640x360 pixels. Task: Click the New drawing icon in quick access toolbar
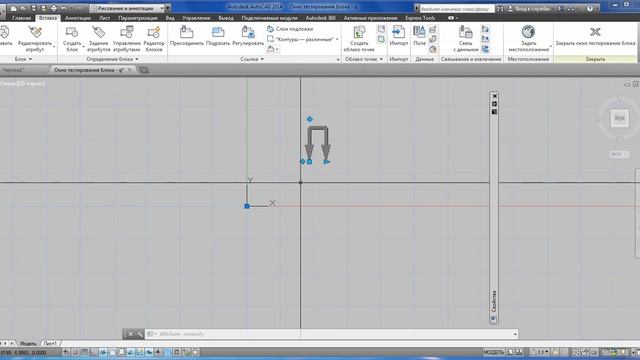pos(14,8)
